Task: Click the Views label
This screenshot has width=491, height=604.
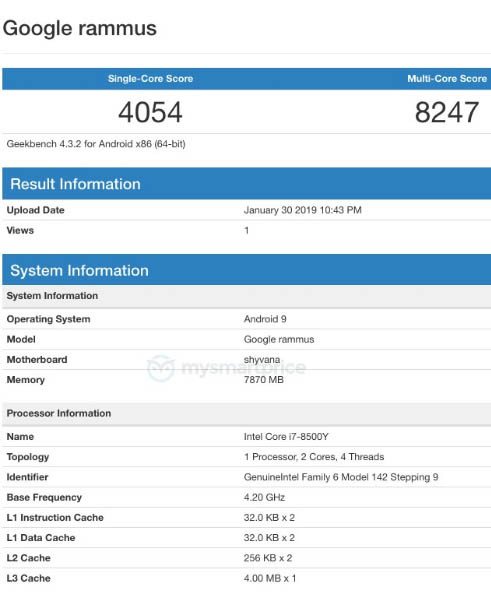Action: [20, 230]
